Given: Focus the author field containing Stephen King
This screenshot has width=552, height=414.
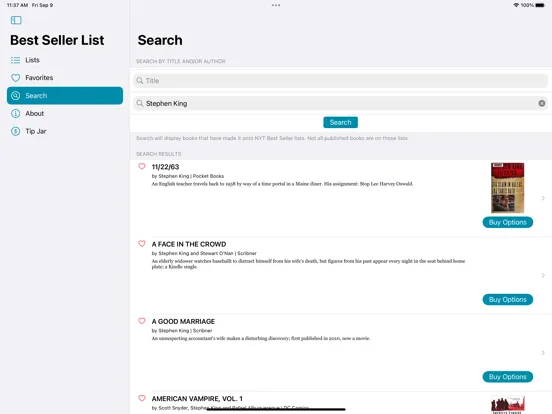Looking at the screenshot, I should click(340, 104).
